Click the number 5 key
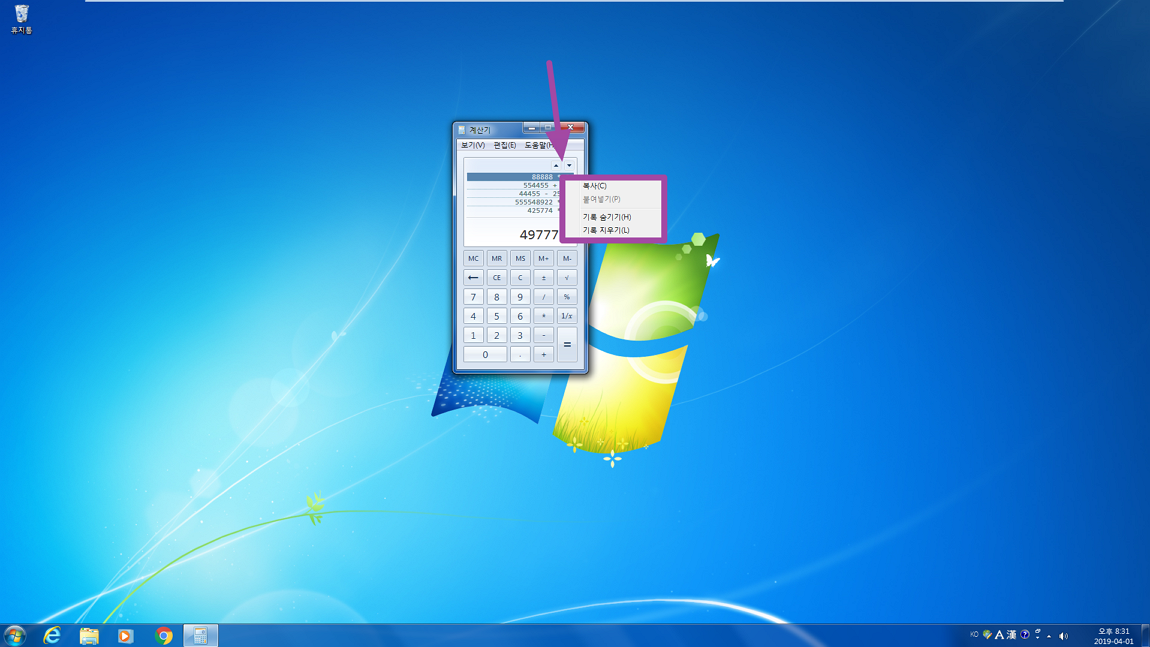1150x647 pixels. 497,316
